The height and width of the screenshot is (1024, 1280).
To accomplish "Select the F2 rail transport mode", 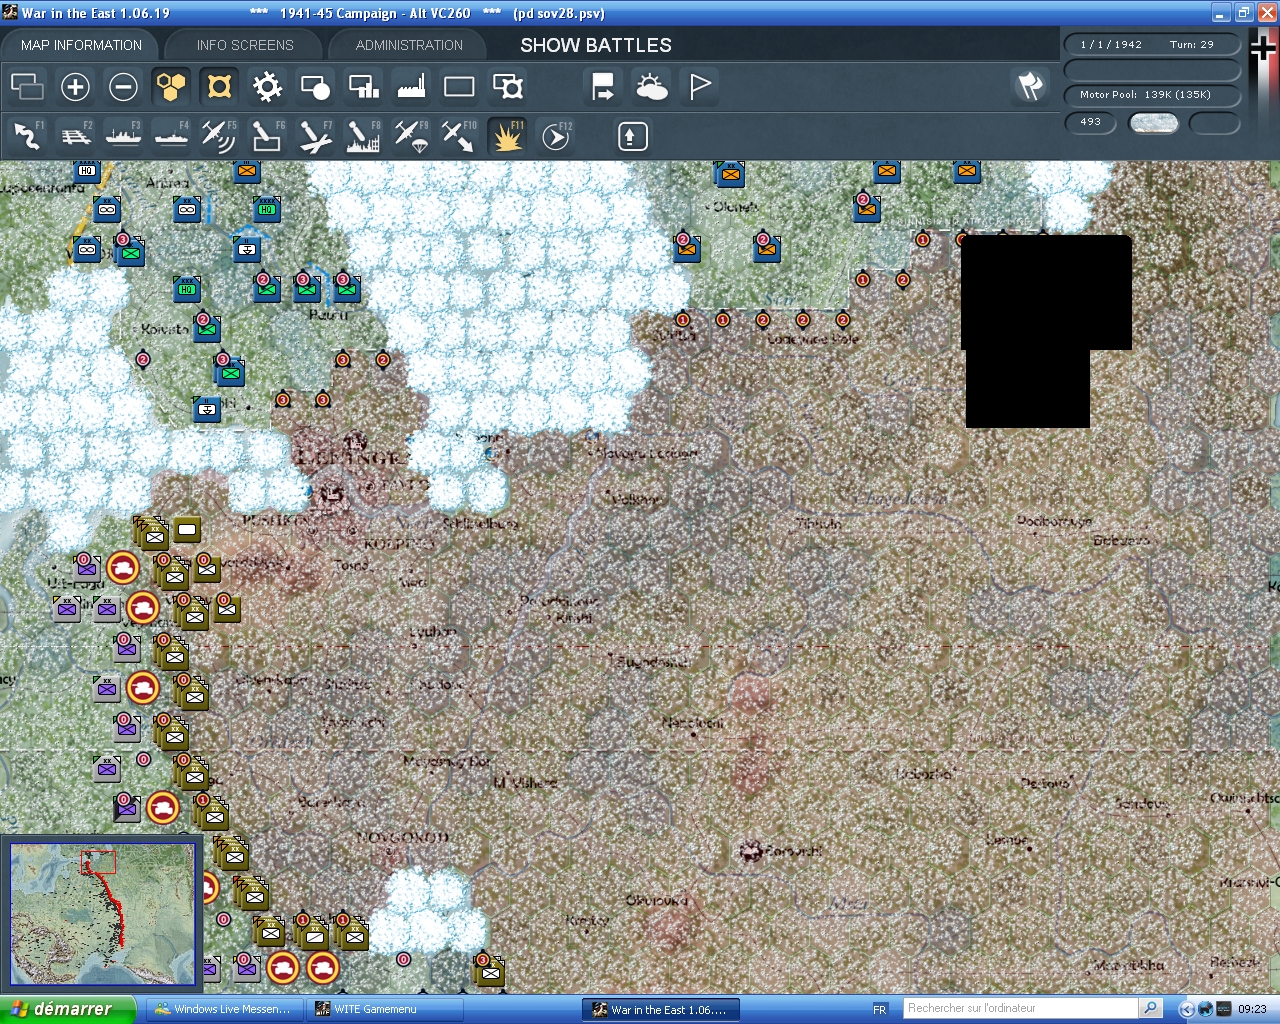I will (75, 136).
